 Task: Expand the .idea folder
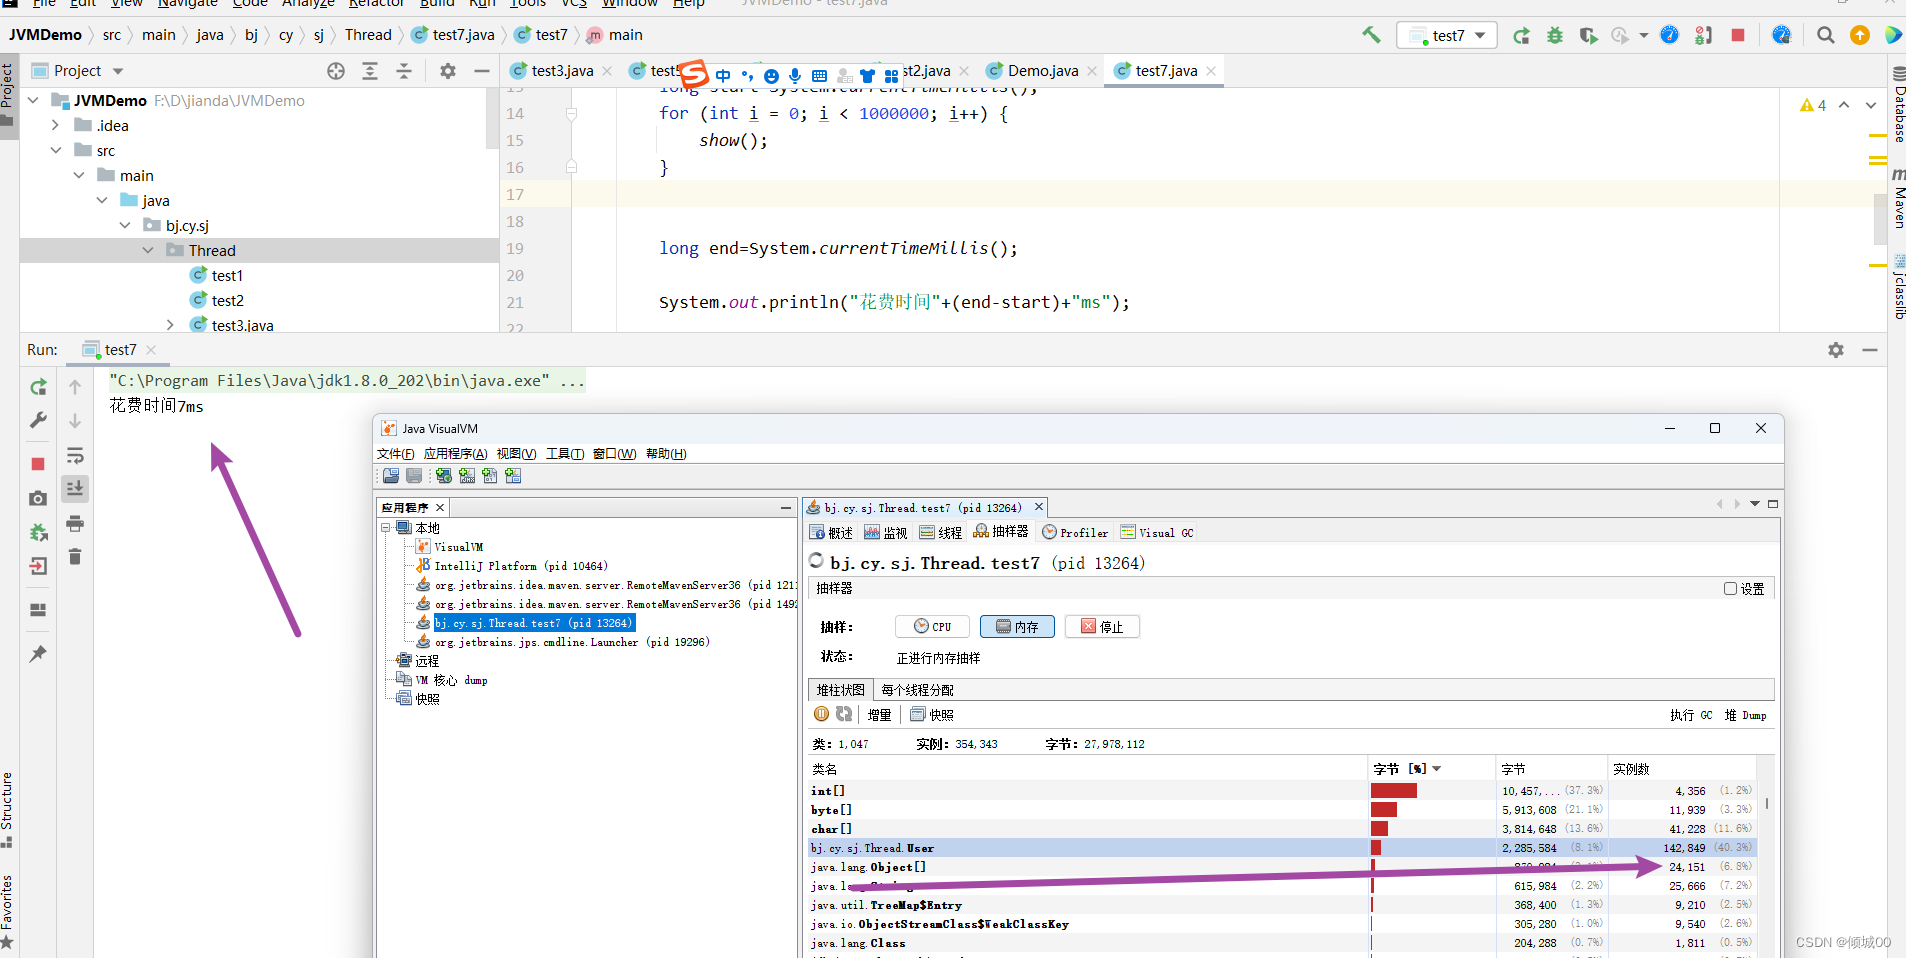(x=56, y=125)
